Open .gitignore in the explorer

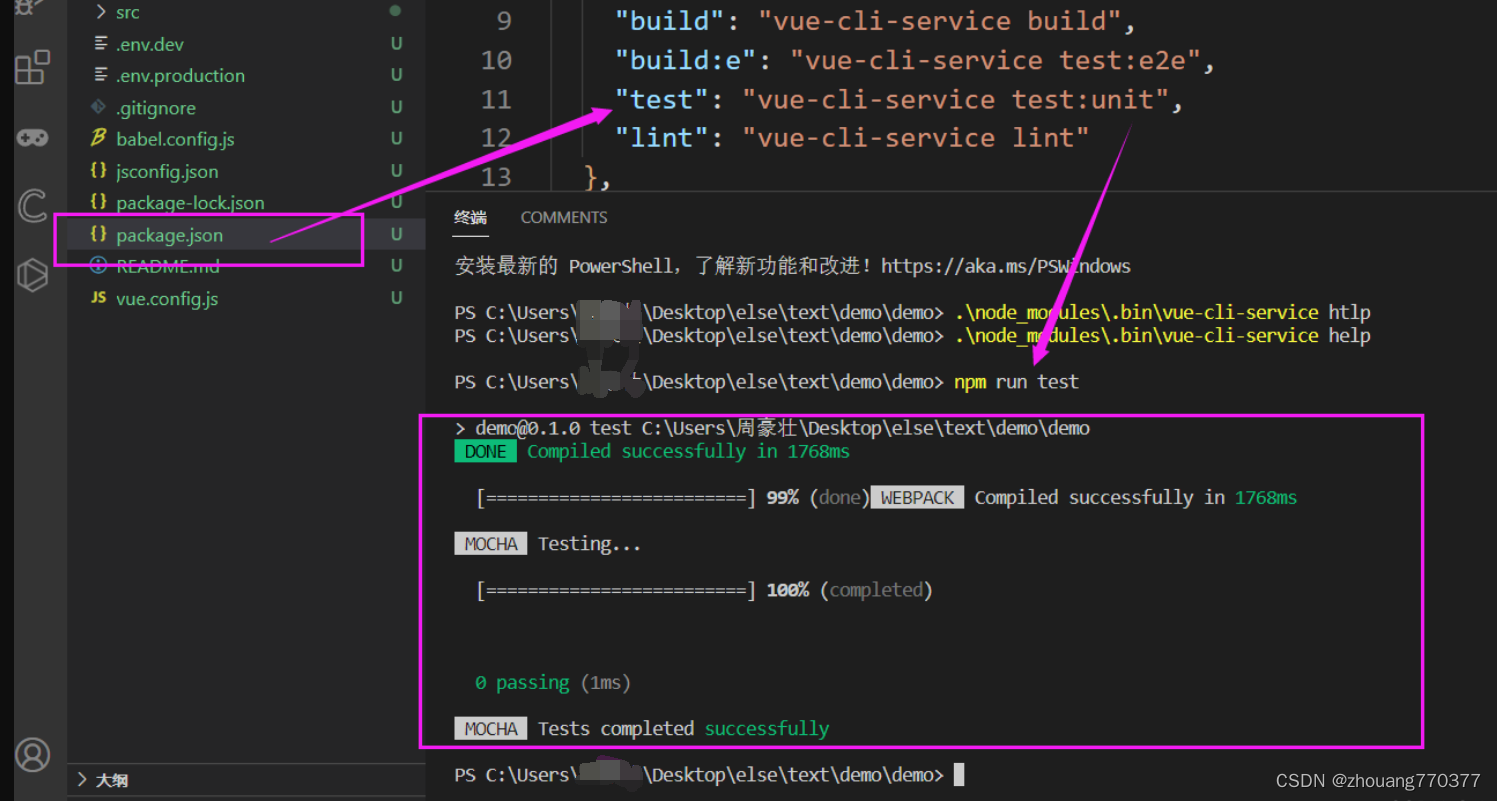click(156, 107)
